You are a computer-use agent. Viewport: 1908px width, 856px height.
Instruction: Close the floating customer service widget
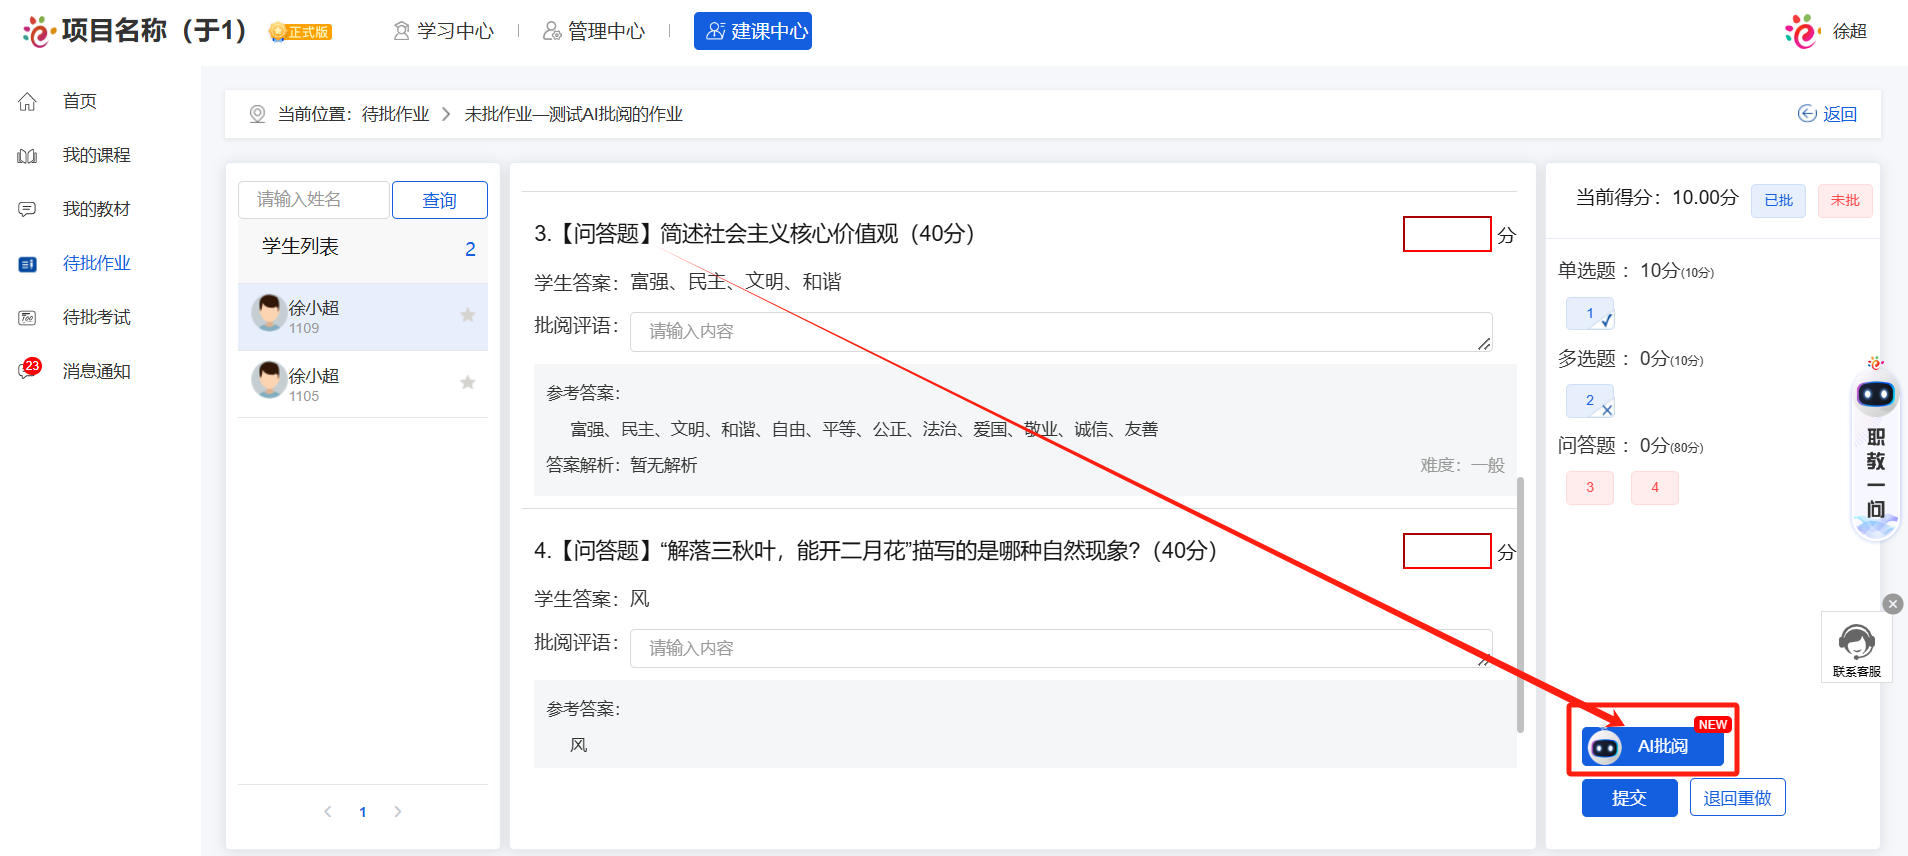pyautogui.click(x=1892, y=604)
